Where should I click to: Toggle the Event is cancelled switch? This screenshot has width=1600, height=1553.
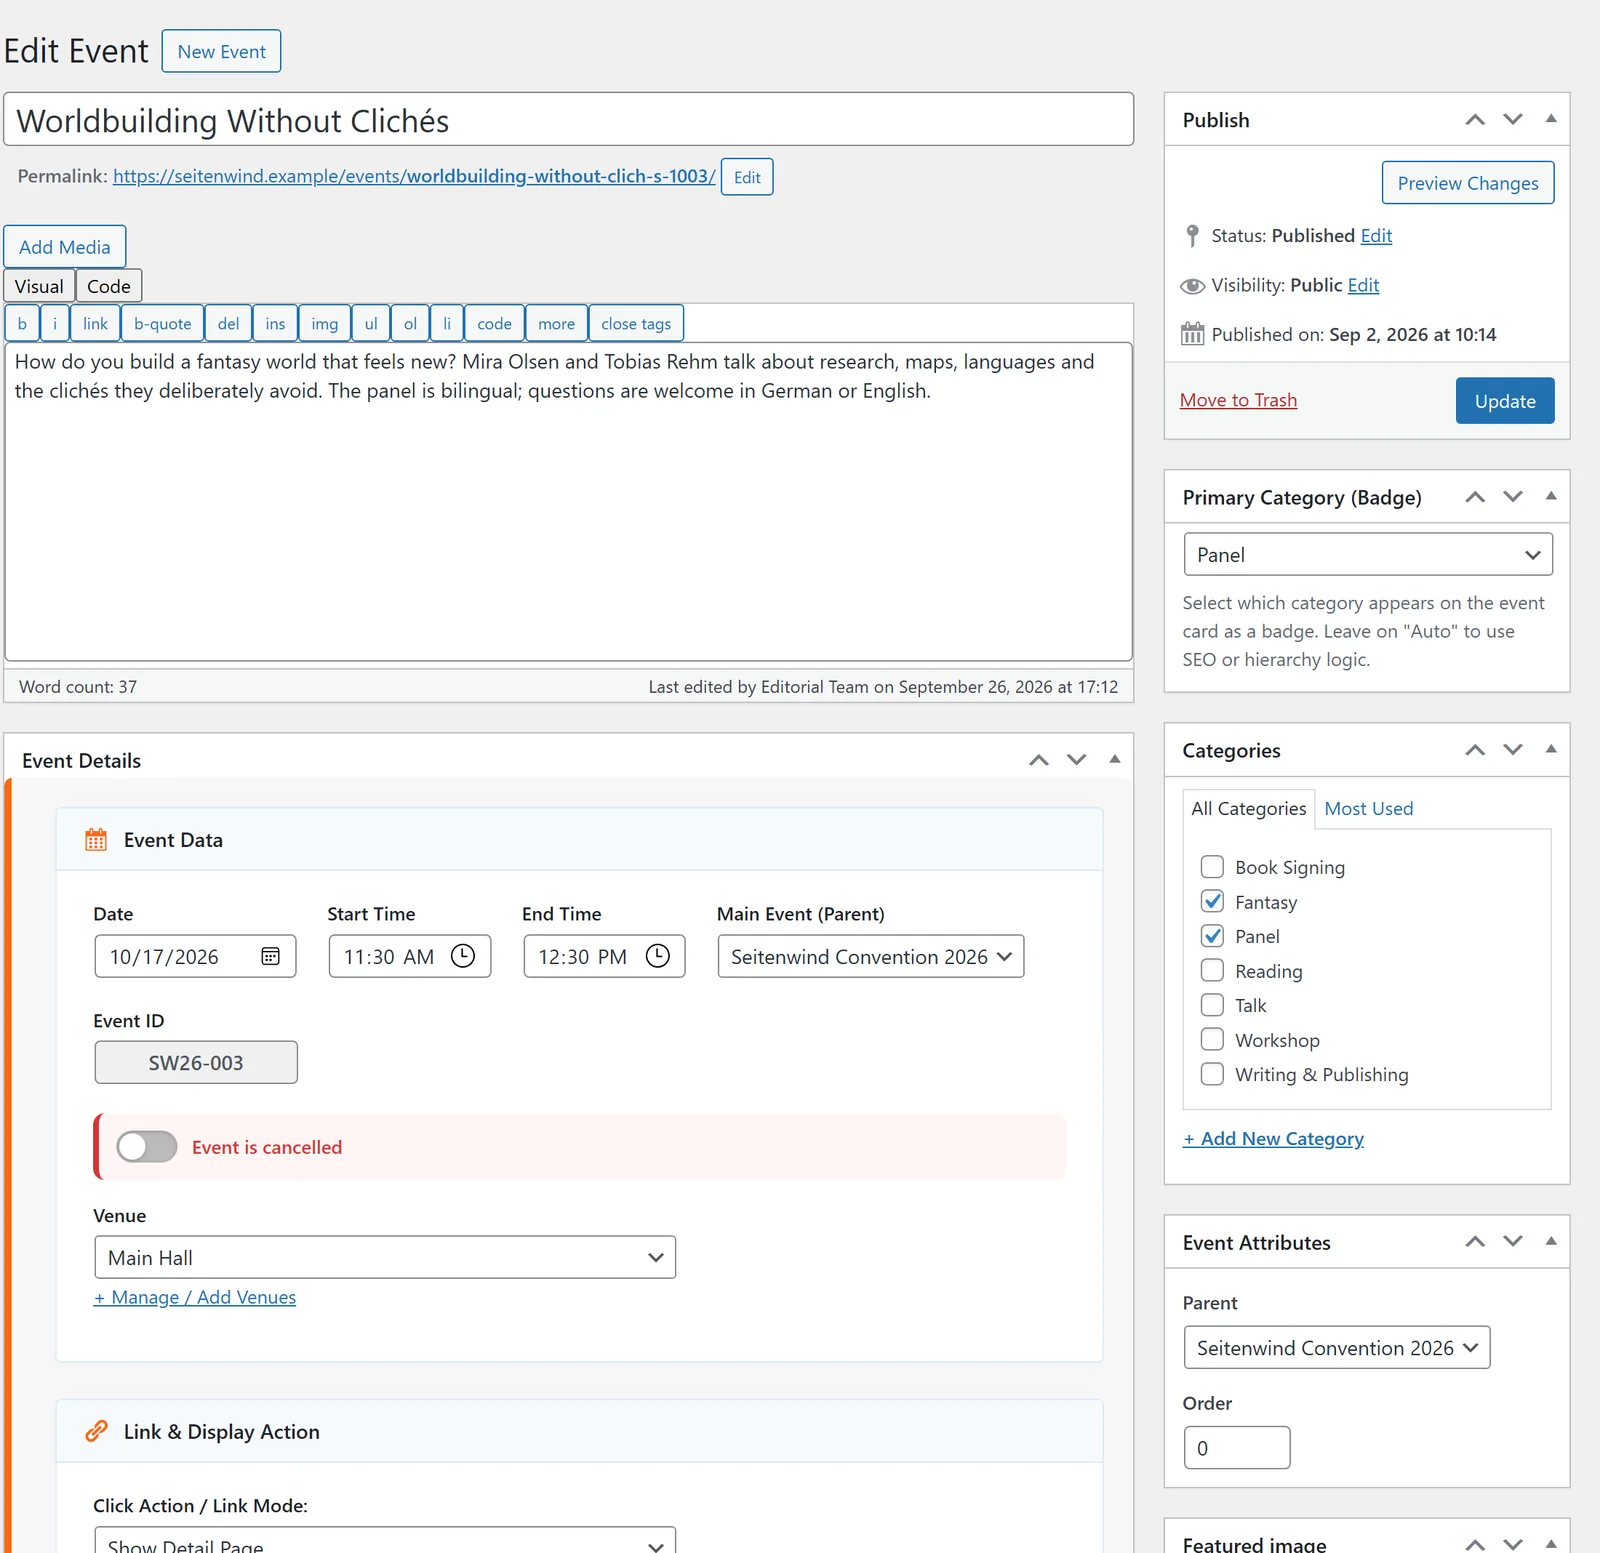[147, 1146]
